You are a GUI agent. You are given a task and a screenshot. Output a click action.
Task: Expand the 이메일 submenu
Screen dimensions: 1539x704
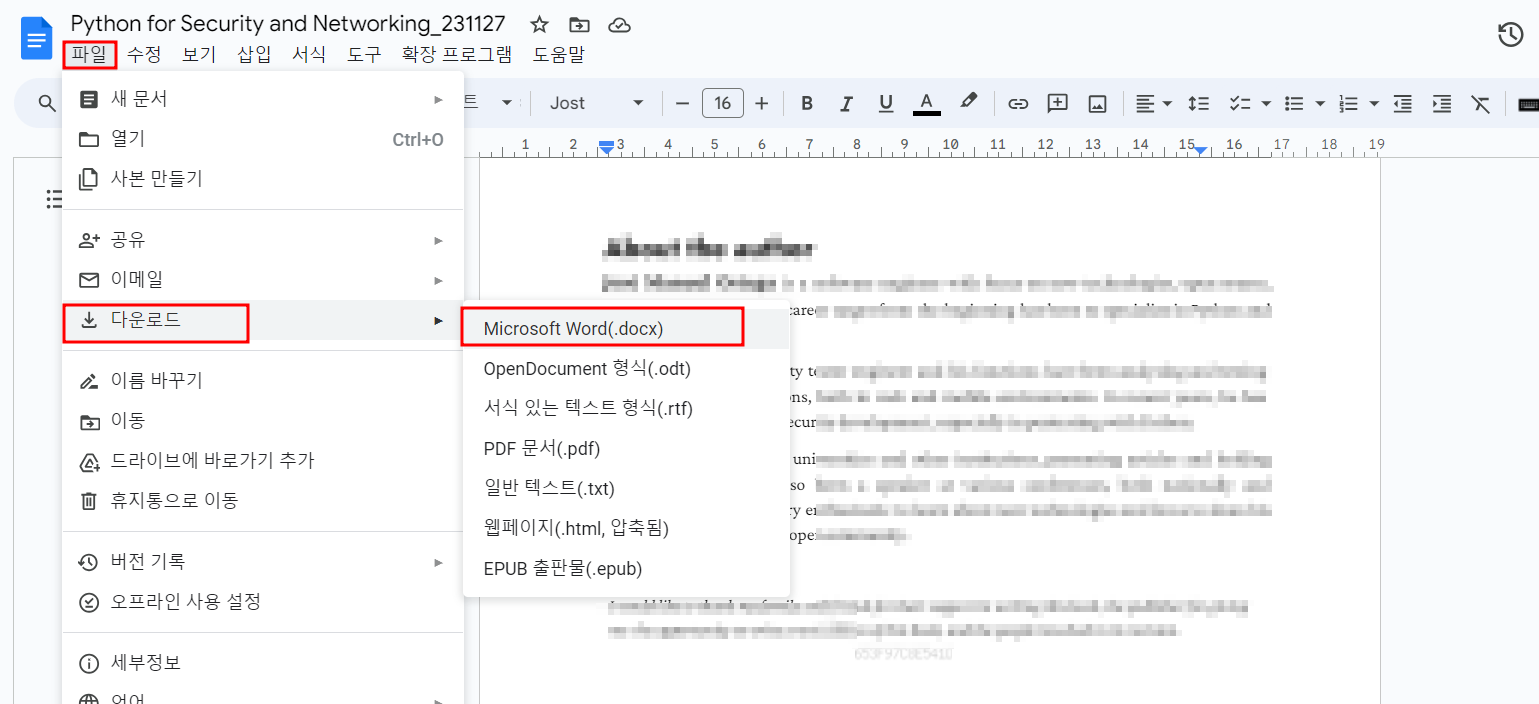[263, 280]
